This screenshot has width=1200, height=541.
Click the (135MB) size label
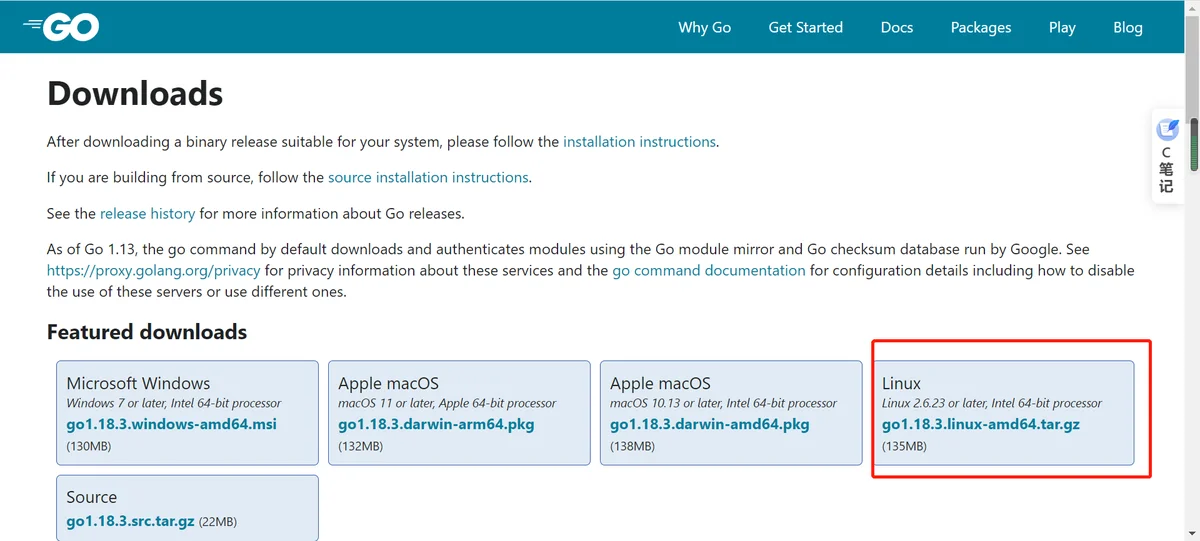[904, 446]
